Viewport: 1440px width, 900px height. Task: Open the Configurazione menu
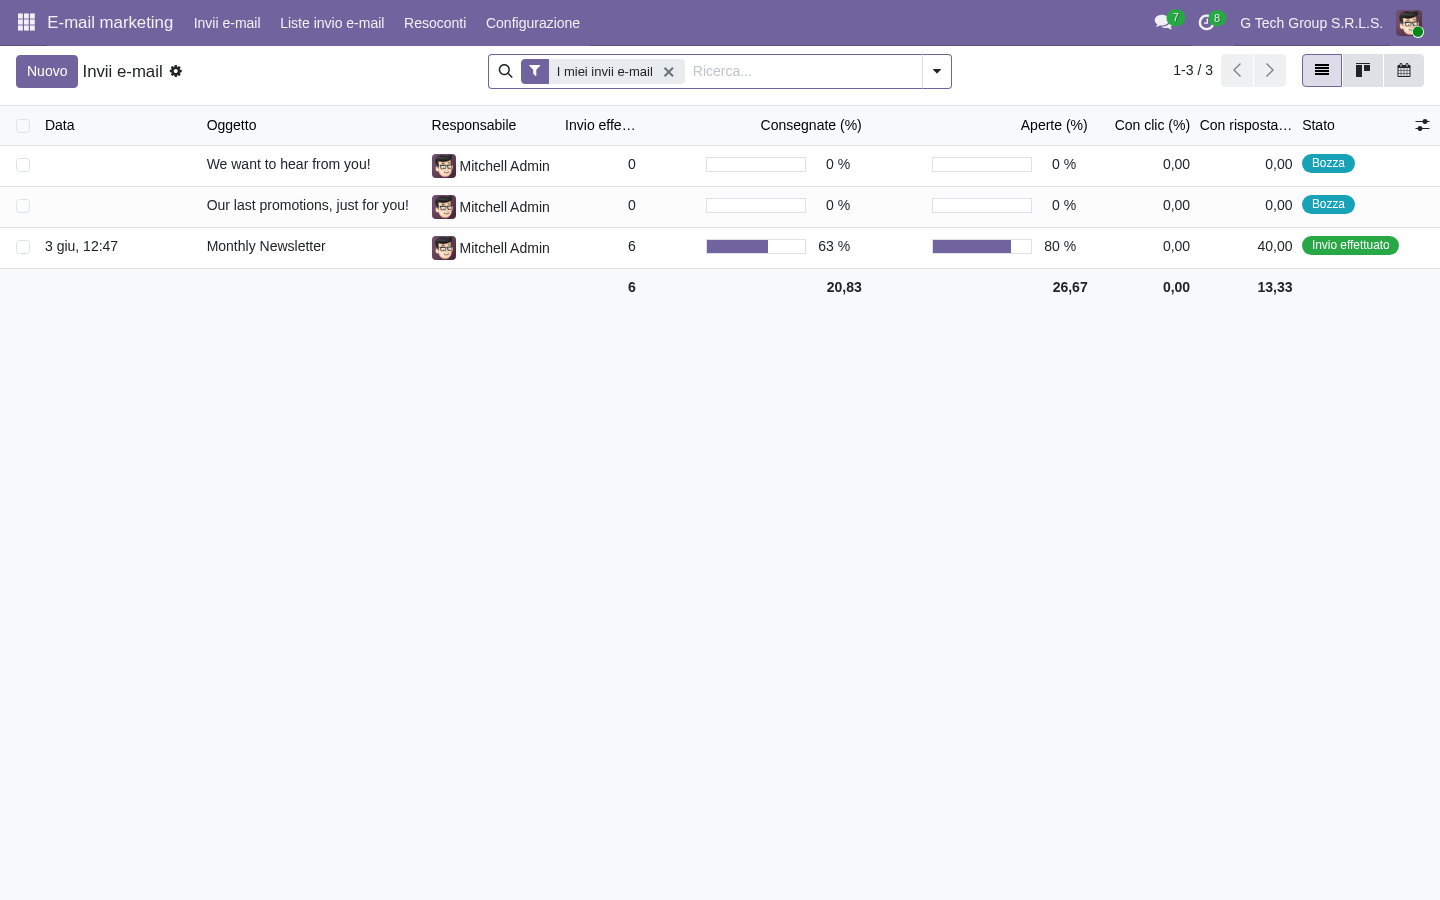tap(533, 23)
